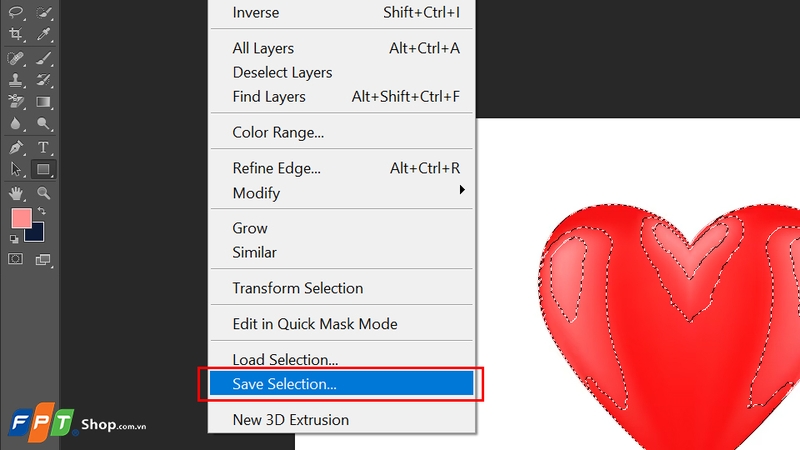Select the Path Selection tool
The image size is (800, 450).
[x=16, y=169]
